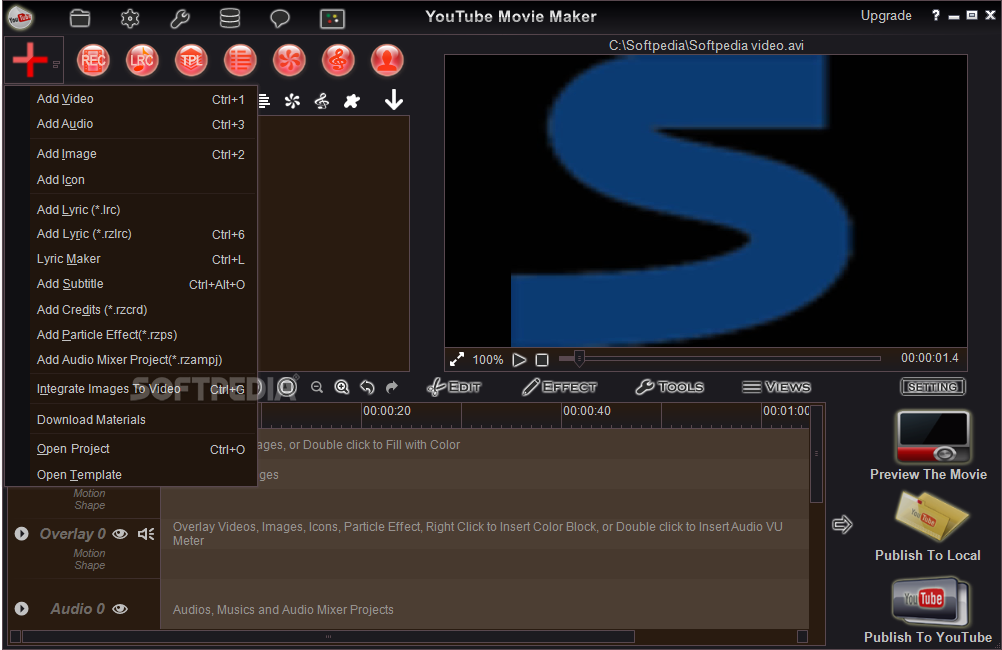Toggle Audio 0 track visibility eye
The width and height of the screenshot is (1002, 650).
point(120,609)
